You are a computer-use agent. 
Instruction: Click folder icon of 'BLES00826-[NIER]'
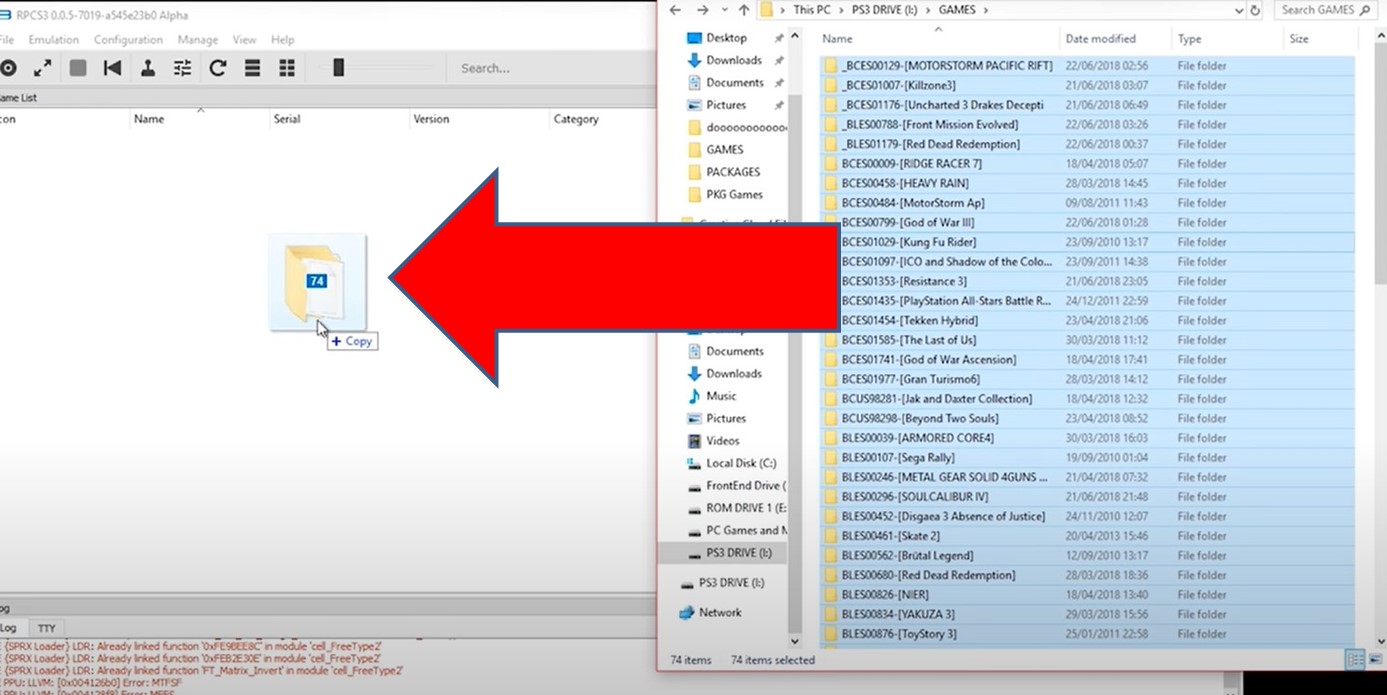point(829,595)
